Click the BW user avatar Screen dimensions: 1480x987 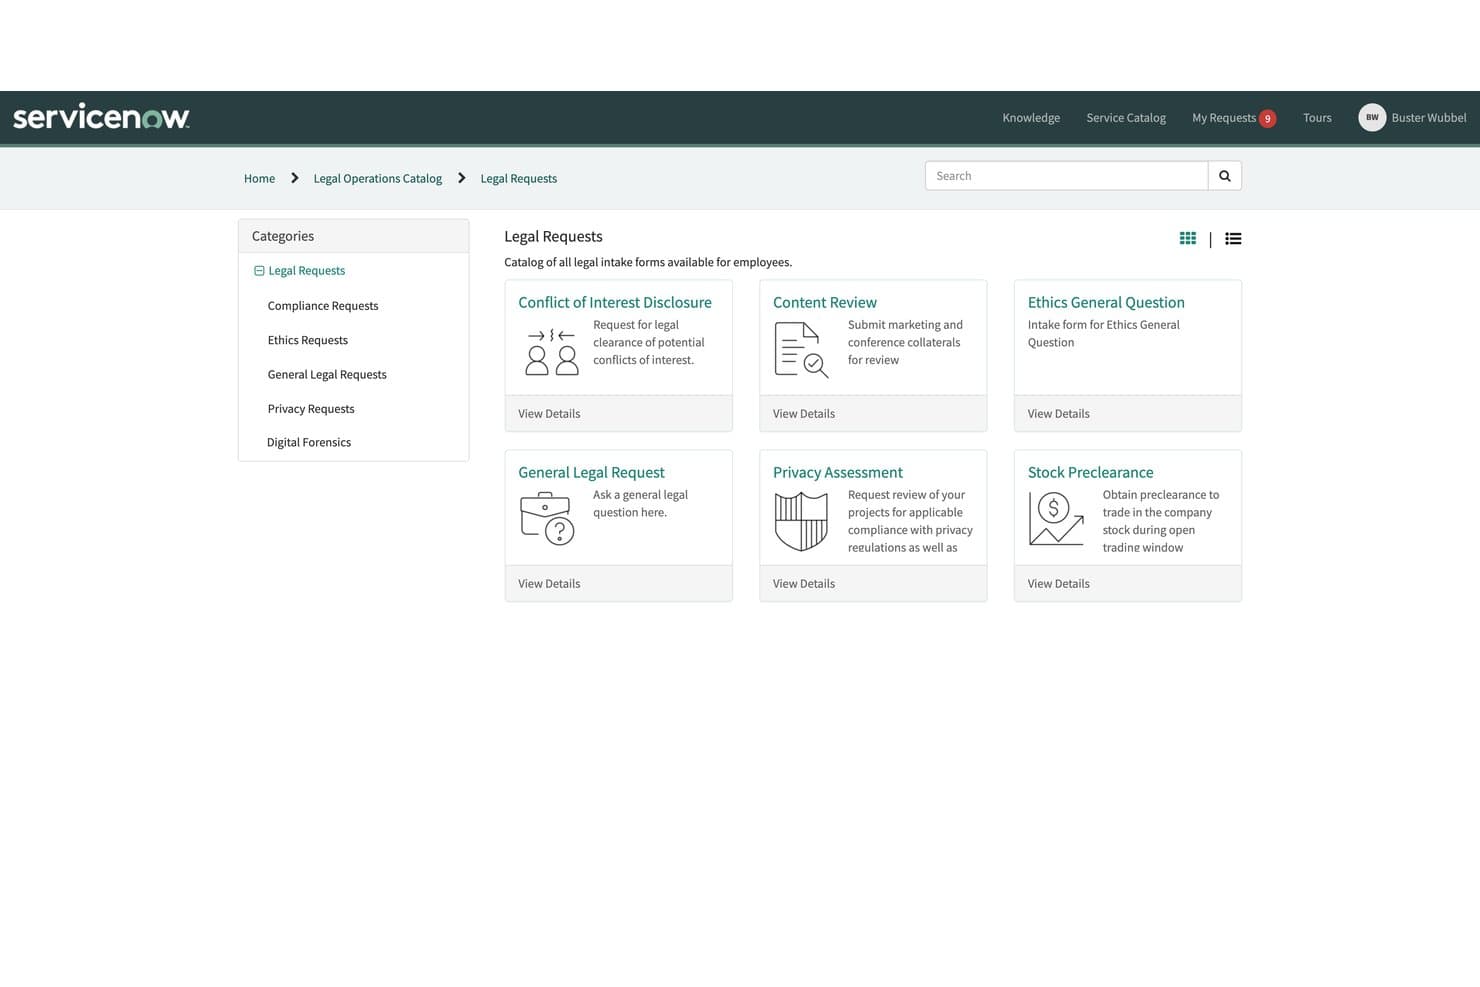1372,117
